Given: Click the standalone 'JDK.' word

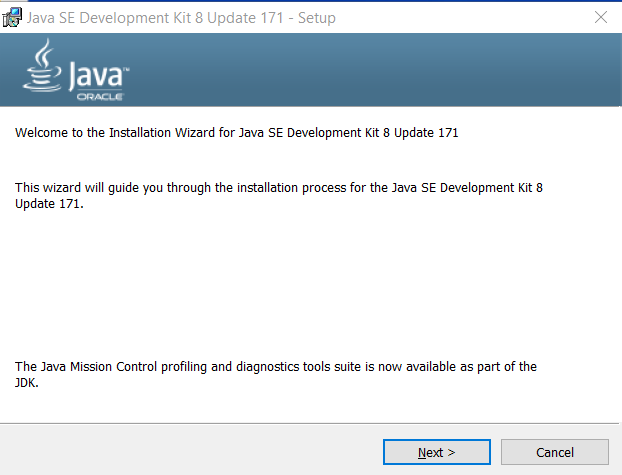Looking at the screenshot, I should [x=27, y=383].
